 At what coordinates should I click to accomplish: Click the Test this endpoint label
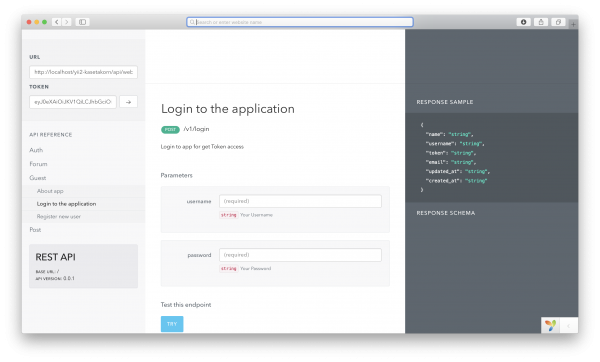pyautogui.click(x=186, y=305)
